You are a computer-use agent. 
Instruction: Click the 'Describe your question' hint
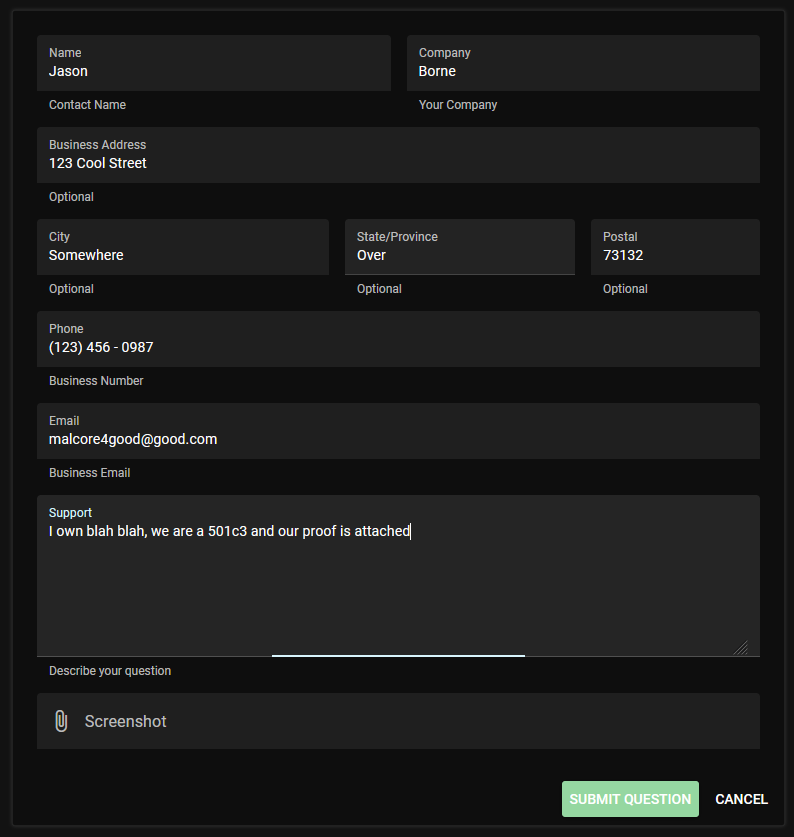[x=110, y=671]
